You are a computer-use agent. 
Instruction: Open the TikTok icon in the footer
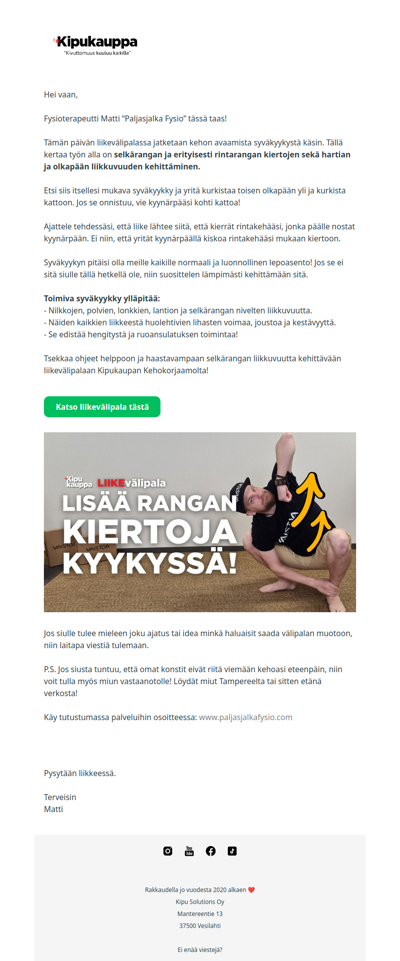232,851
